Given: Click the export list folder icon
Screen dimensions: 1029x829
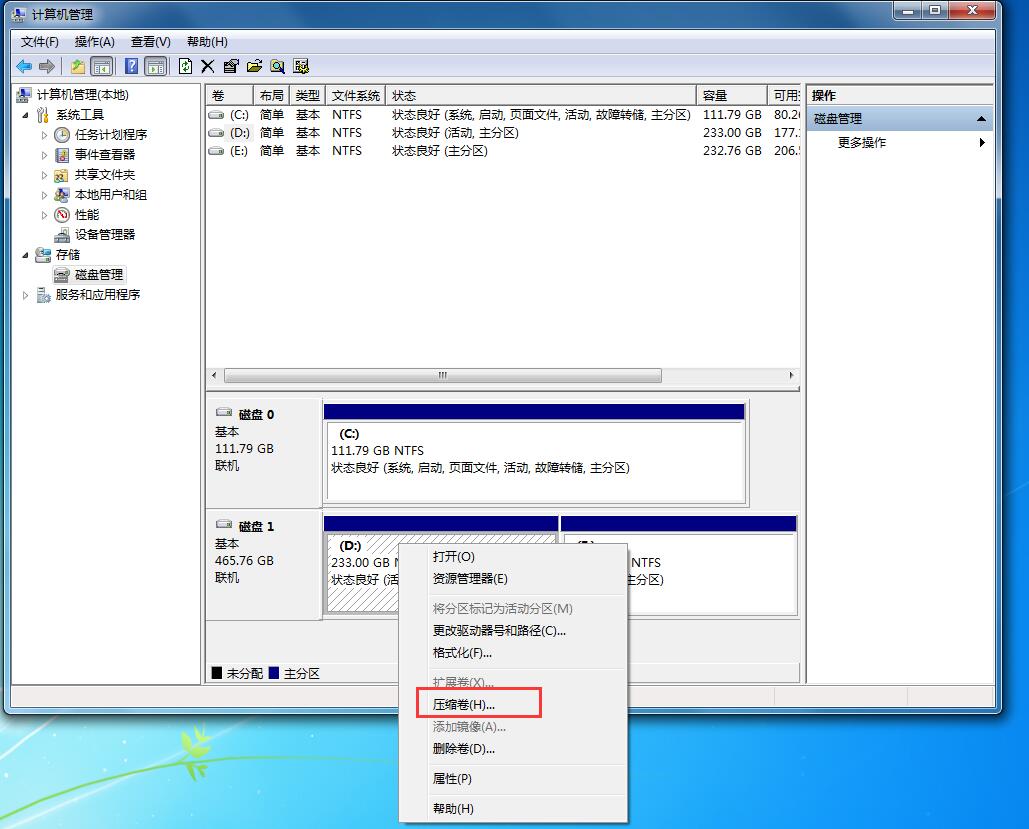Looking at the screenshot, I should click(253, 66).
